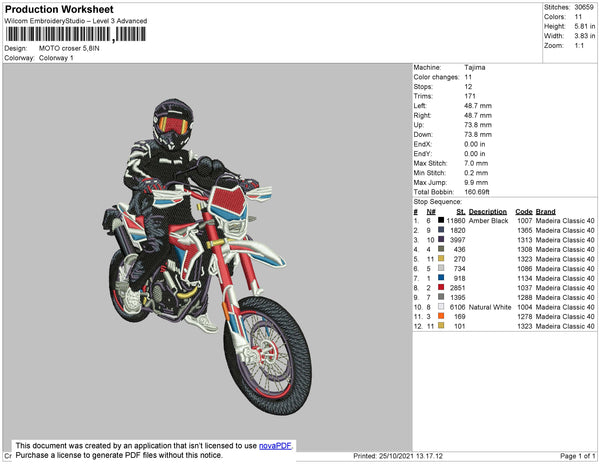Screen dimensions: 600x464
Task: Pick the red swatch for code 1037
Action: point(441,287)
